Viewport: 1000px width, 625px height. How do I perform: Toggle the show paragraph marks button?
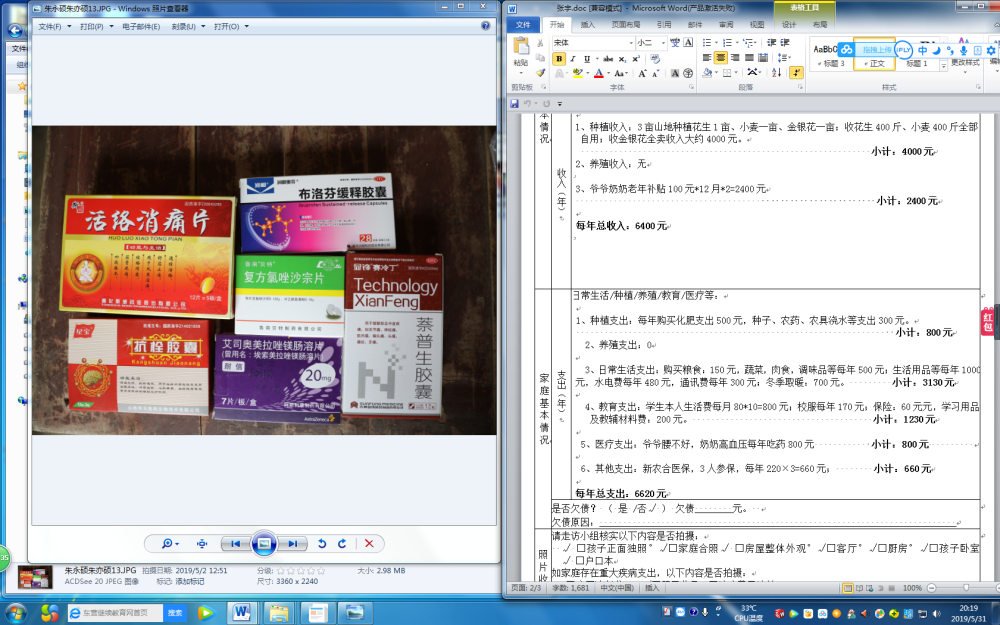(797, 73)
